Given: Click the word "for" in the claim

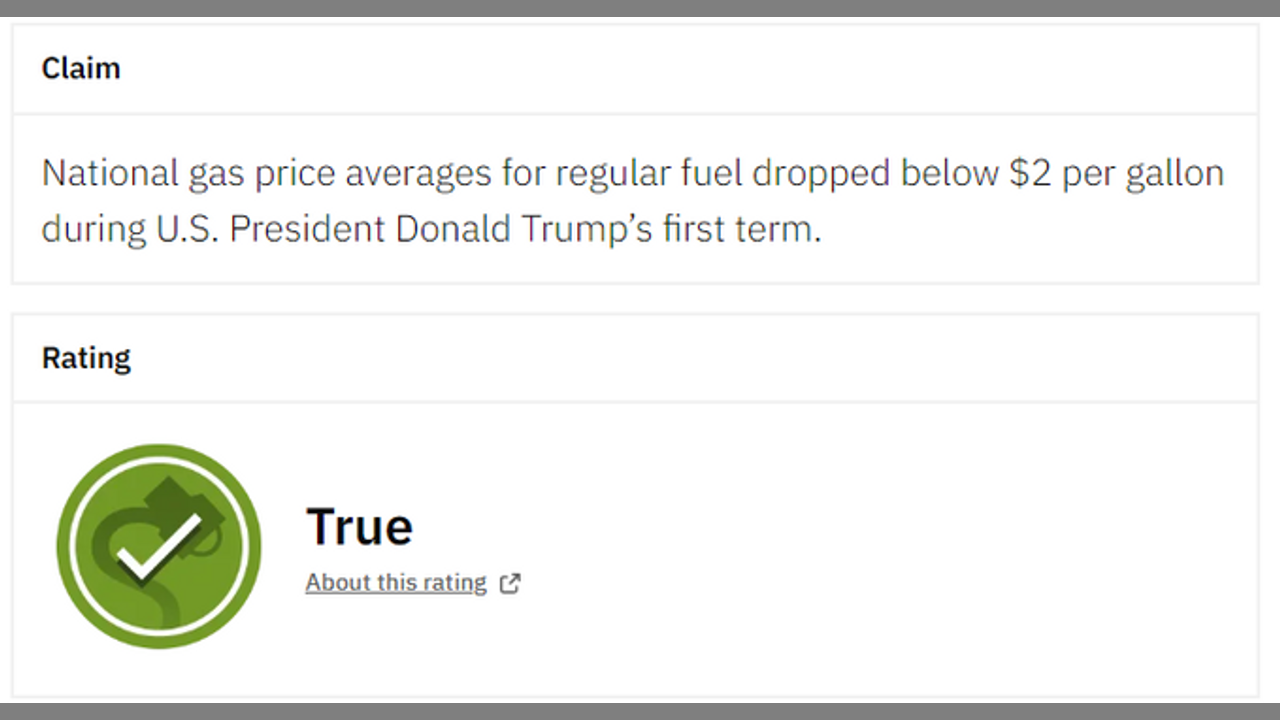Looking at the screenshot, I should [x=524, y=173].
